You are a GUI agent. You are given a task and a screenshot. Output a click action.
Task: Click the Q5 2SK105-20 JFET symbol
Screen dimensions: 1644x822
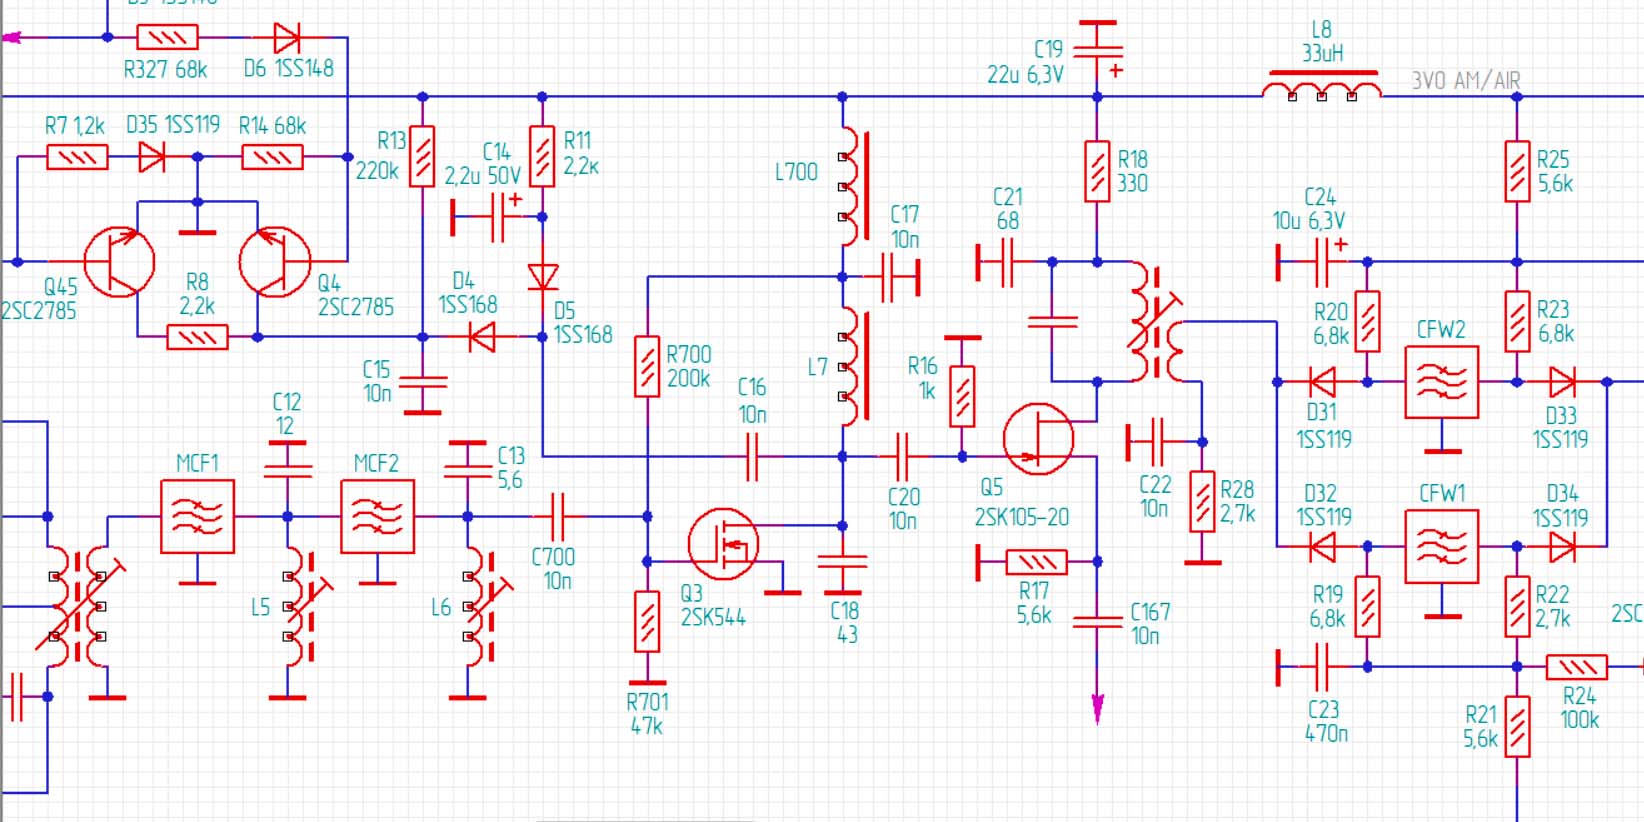1038,439
